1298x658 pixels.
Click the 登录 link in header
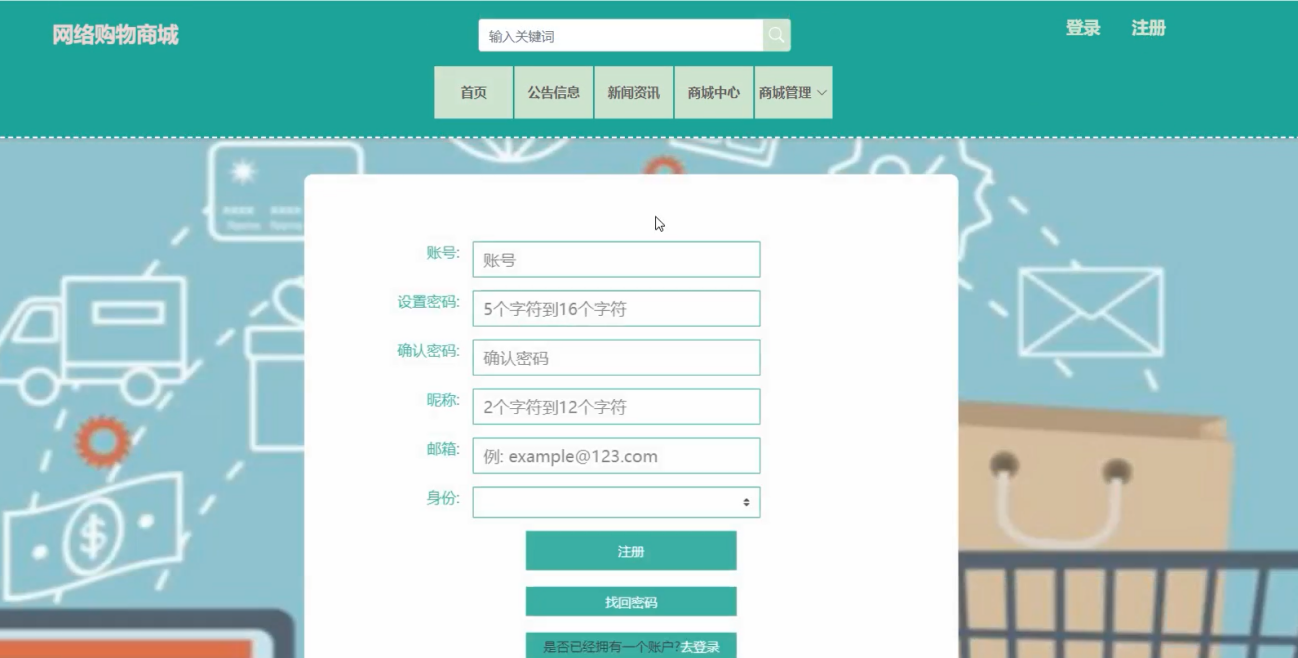[1083, 28]
